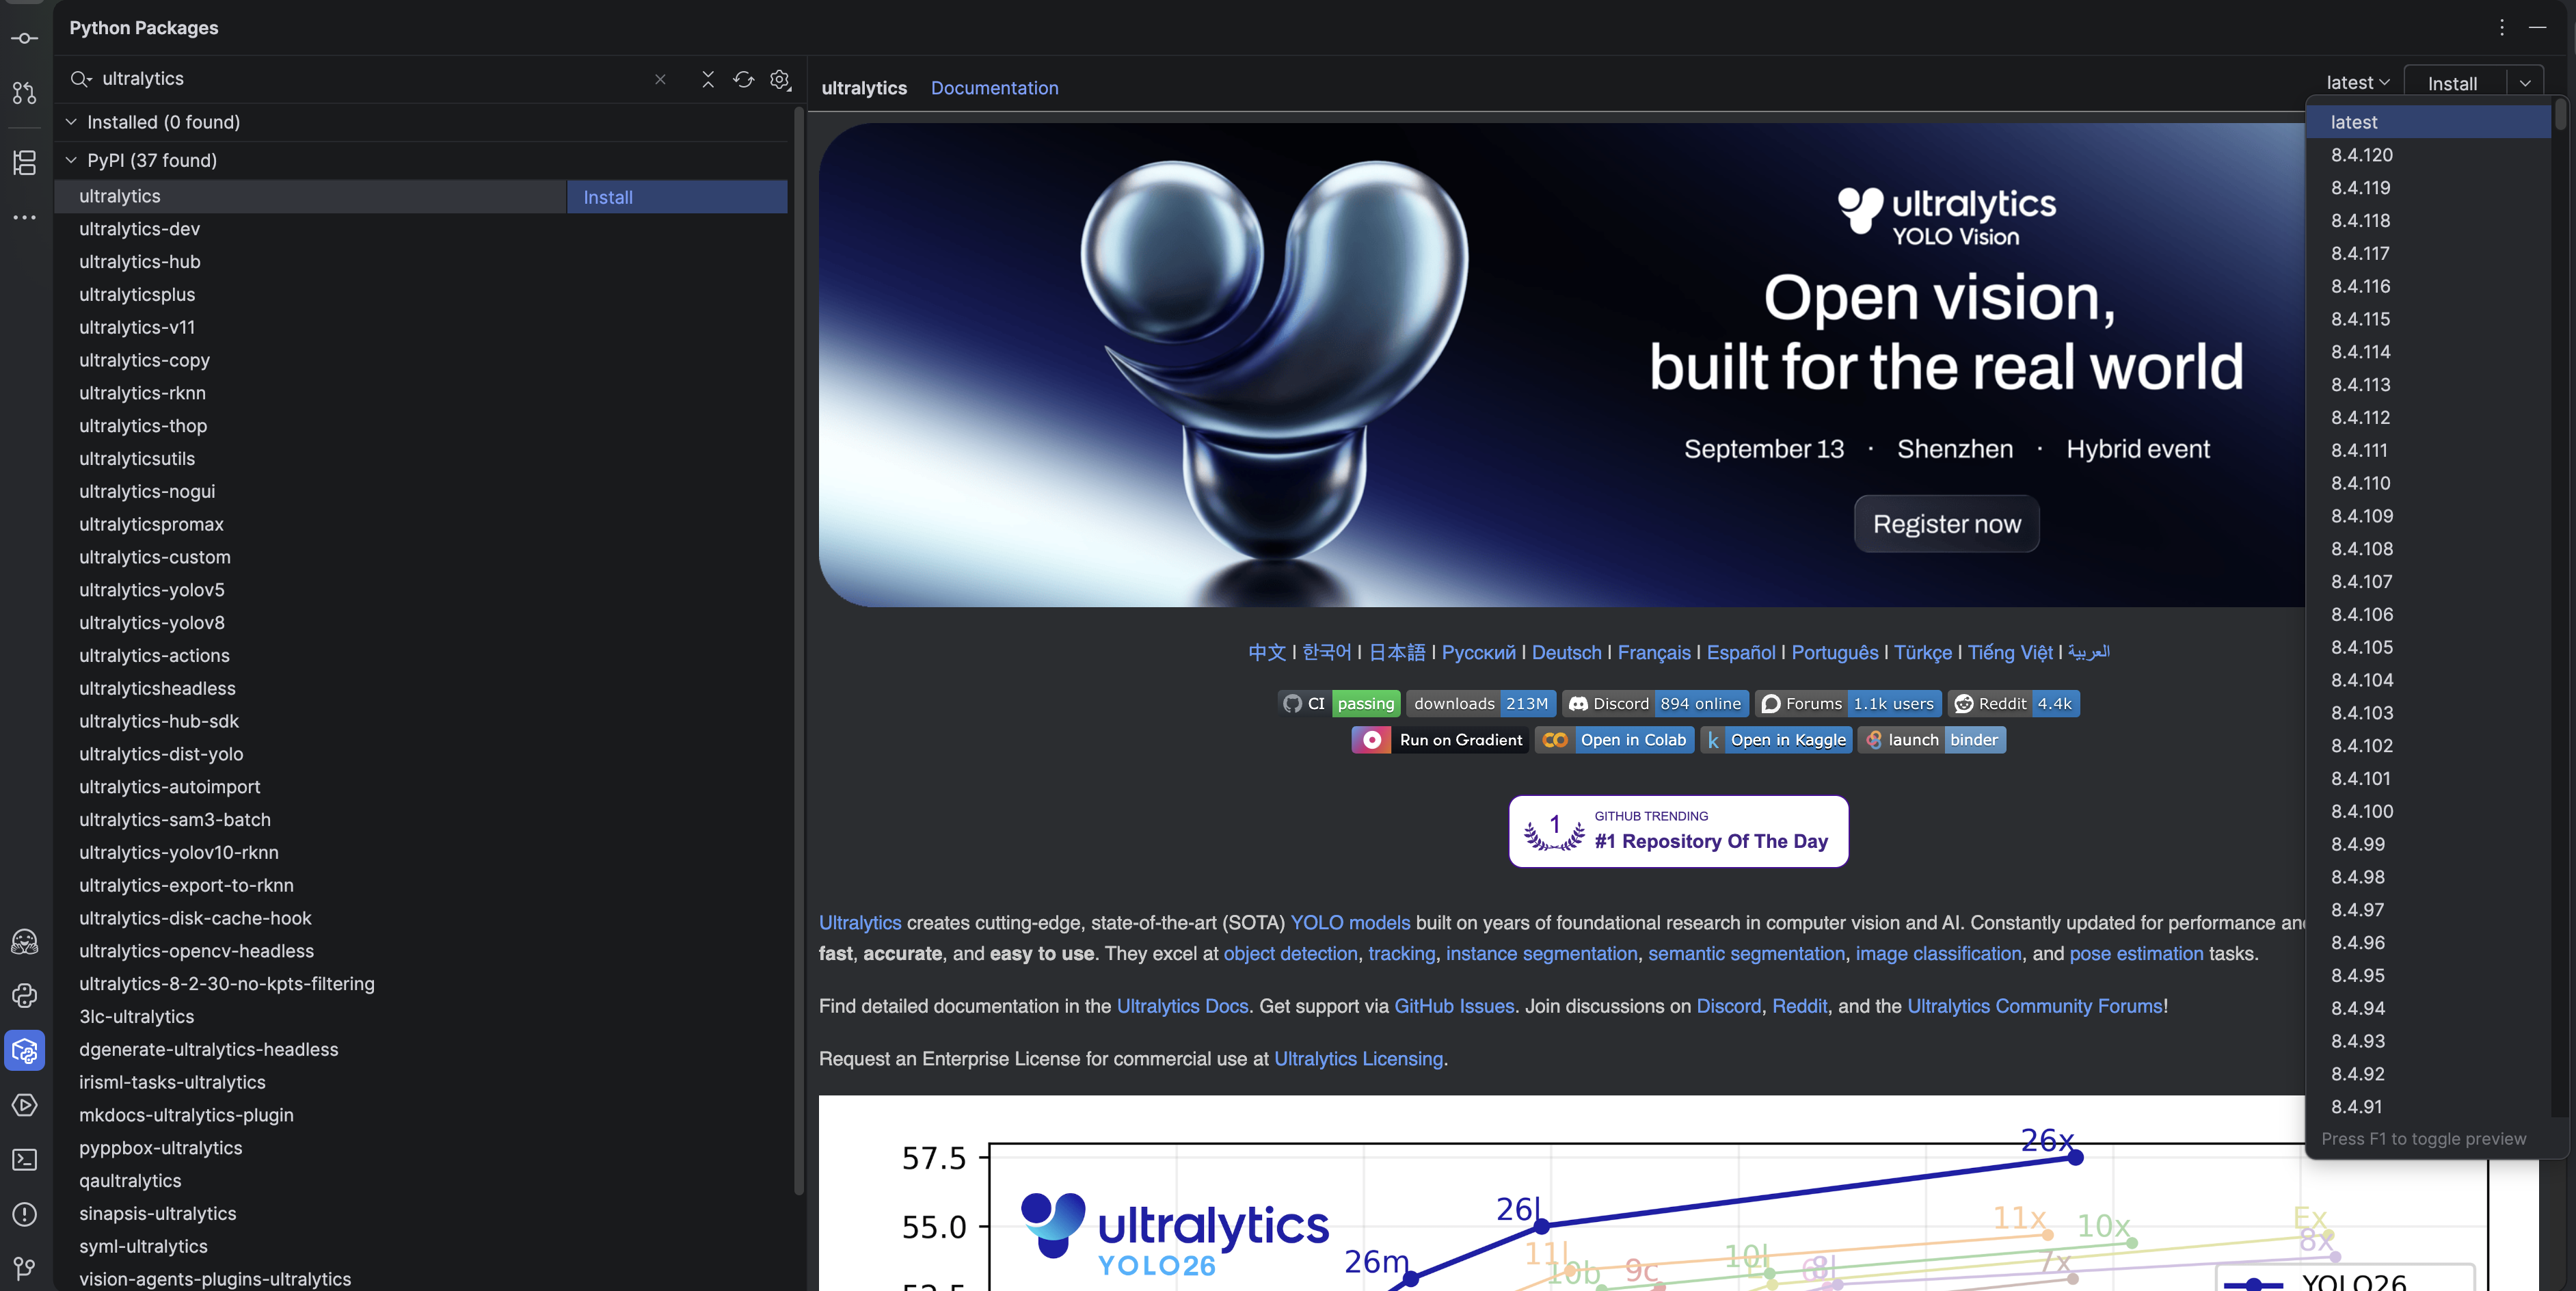Viewport: 2576px width, 1291px height.
Task: Collapse all package groups
Action: pyautogui.click(x=708, y=79)
